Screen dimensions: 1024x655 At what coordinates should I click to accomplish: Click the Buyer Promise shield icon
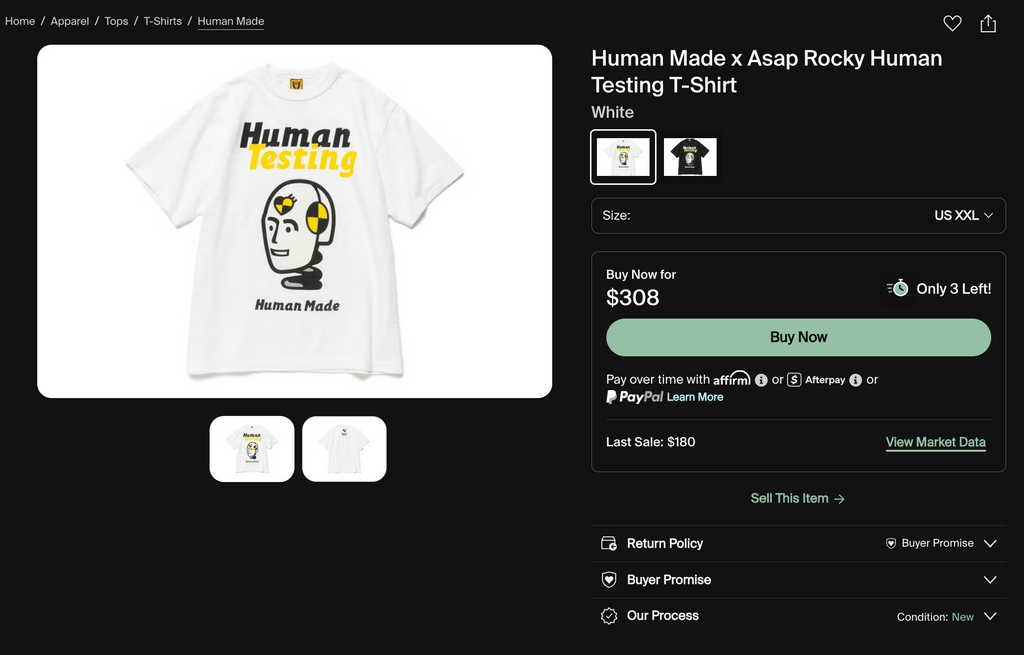click(x=609, y=580)
